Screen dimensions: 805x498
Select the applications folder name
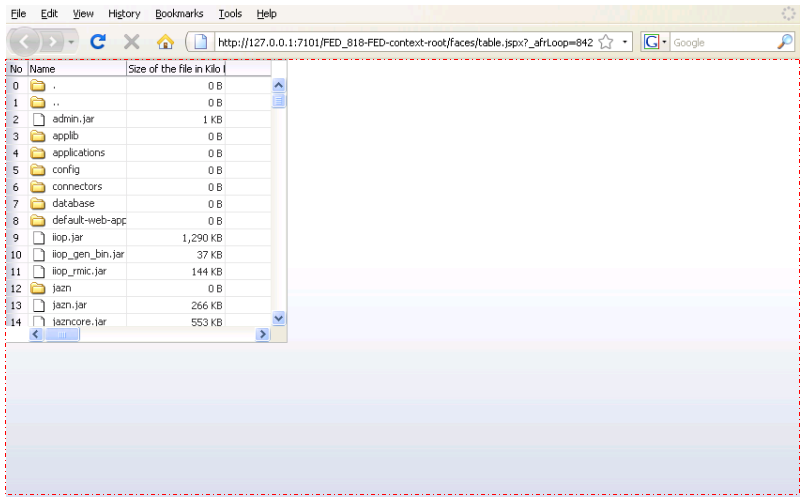pyautogui.click(x=79, y=153)
